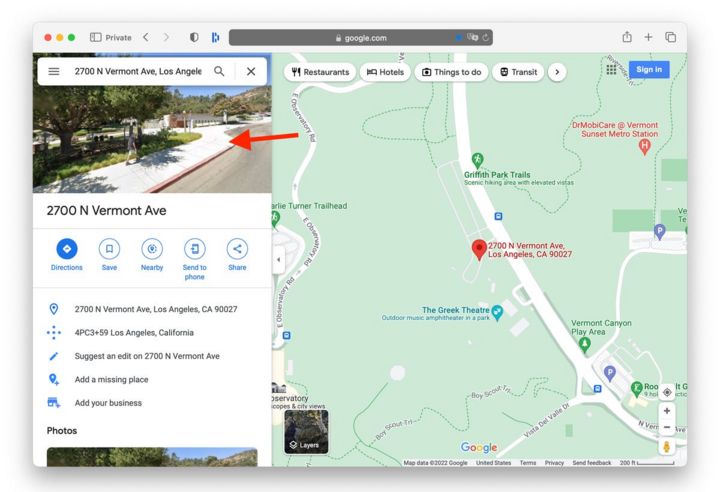
Task: Open a new Safari tab
Action: (x=648, y=37)
